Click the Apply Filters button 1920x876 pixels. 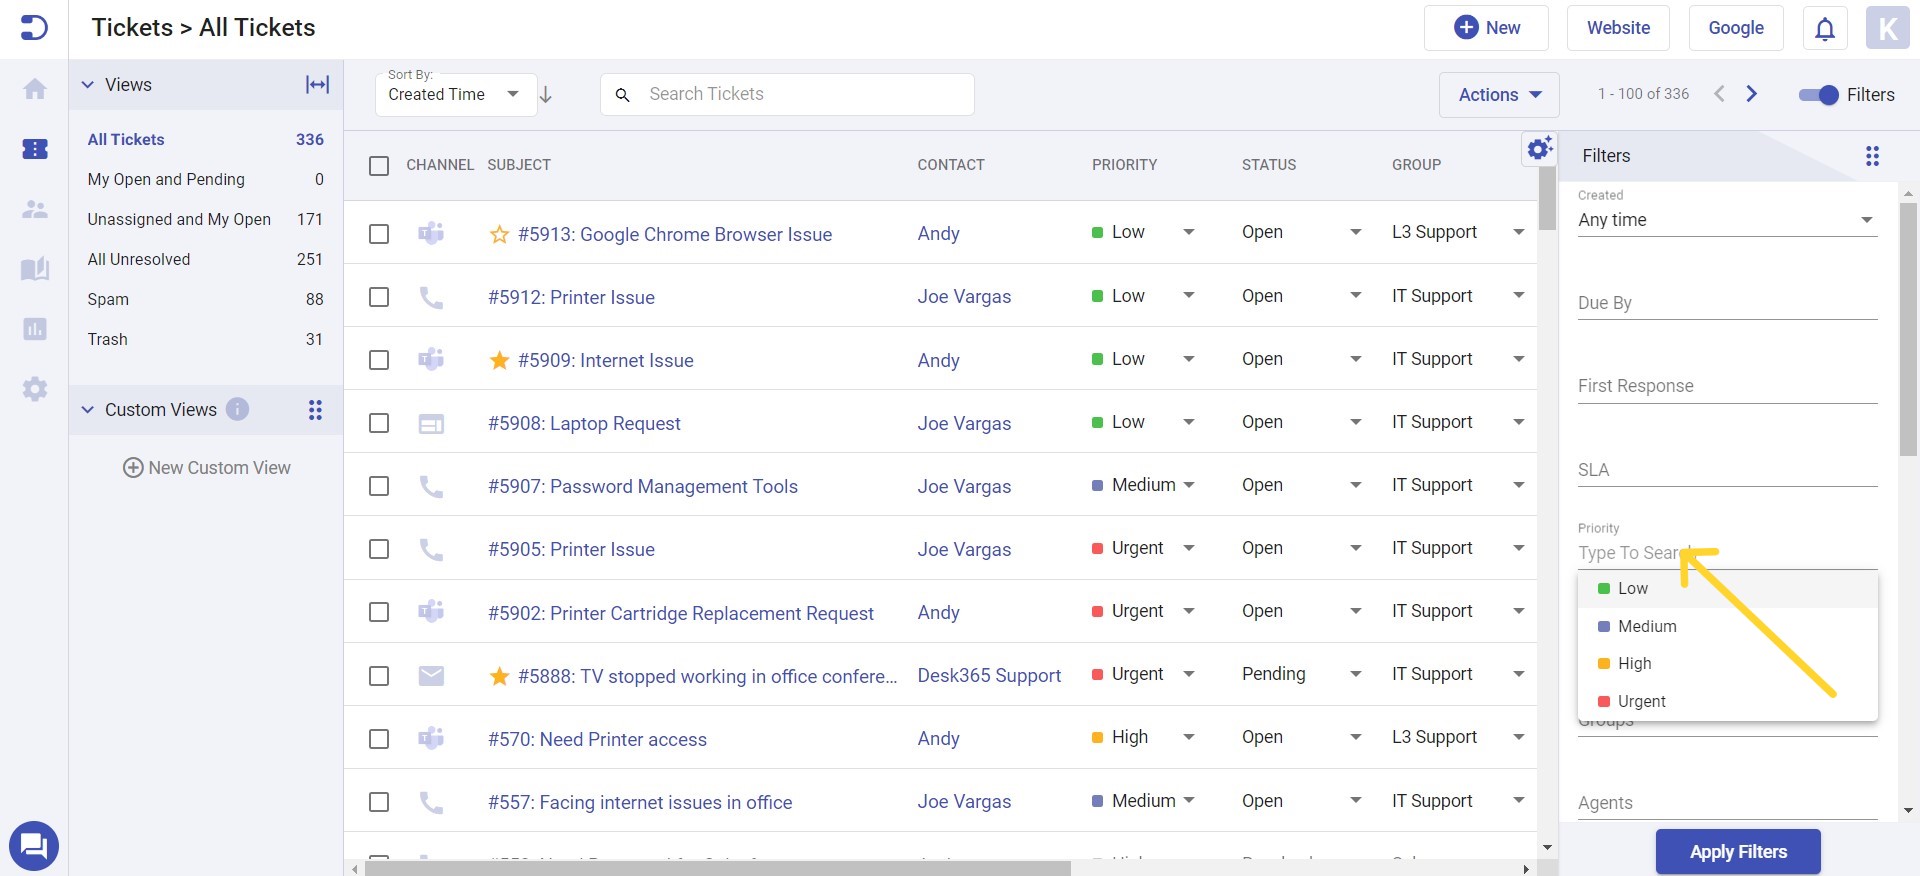click(x=1737, y=852)
